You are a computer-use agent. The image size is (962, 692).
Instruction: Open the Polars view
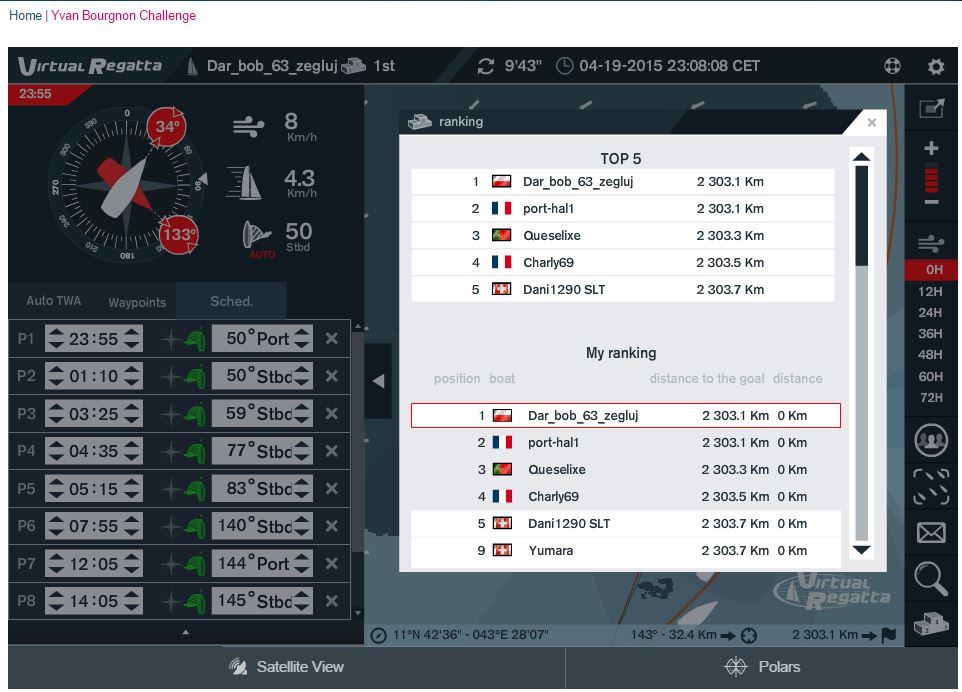point(761,667)
